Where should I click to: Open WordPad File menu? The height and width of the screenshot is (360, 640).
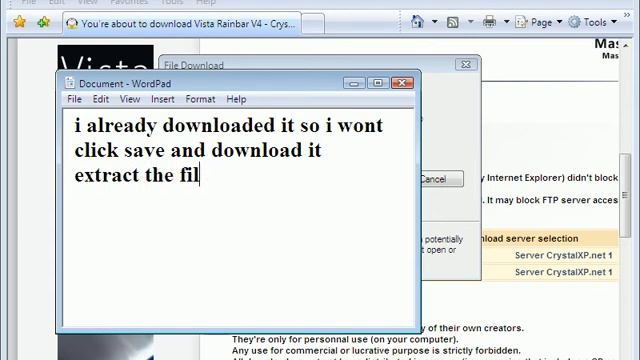[x=74, y=99]
